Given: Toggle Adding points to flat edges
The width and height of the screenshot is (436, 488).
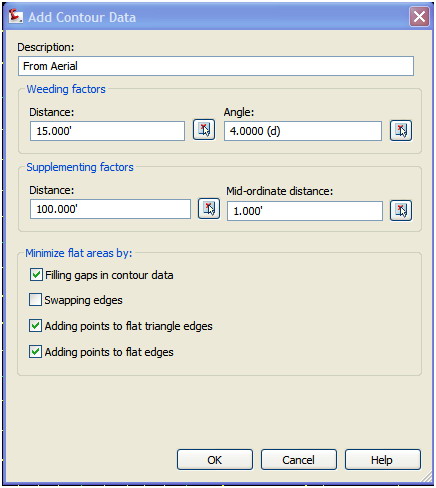Looking at the screenshot, I should coord(35,352).
